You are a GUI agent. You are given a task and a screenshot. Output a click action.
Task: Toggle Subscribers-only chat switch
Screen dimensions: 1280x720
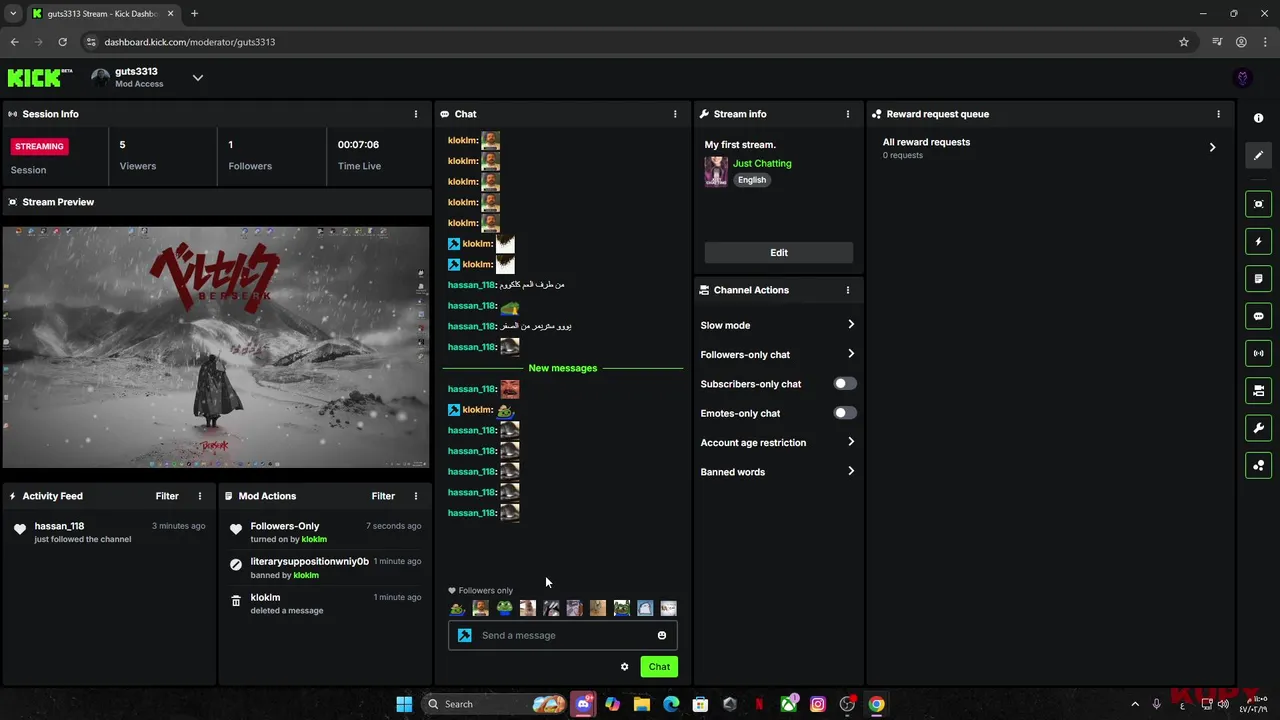coord(845,384)
